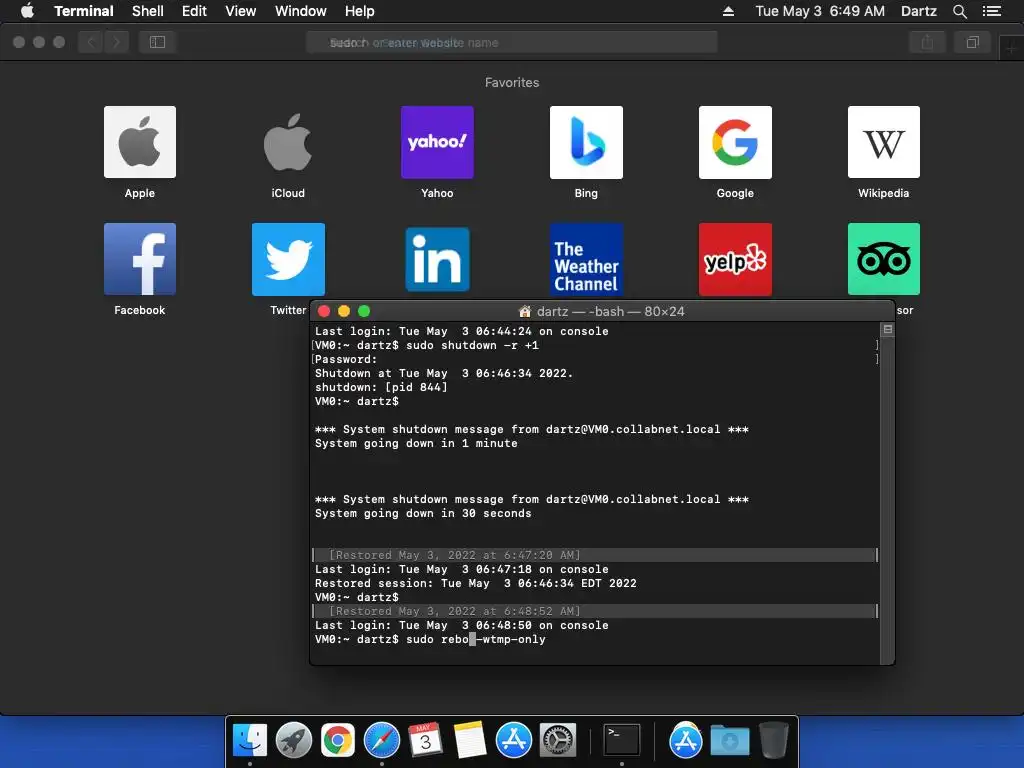The height and width of the screenshot is (768, 1024).
Task: Open the Window menu
Action: [x=300, y=11]
